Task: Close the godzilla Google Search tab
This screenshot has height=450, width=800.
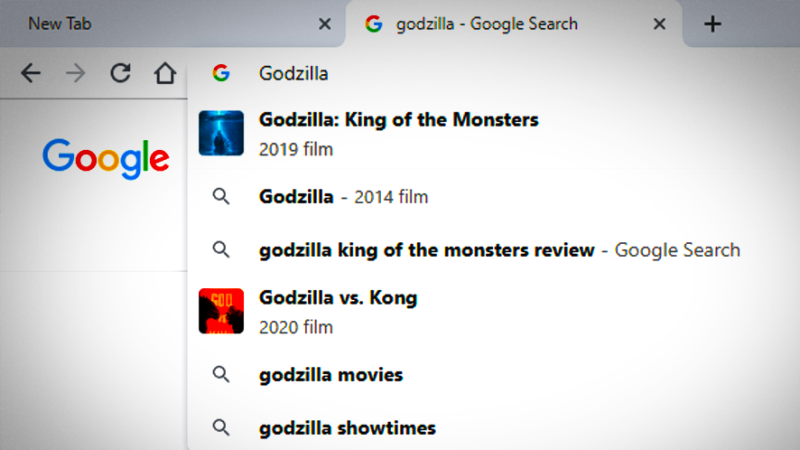Action: coord(659,24)
